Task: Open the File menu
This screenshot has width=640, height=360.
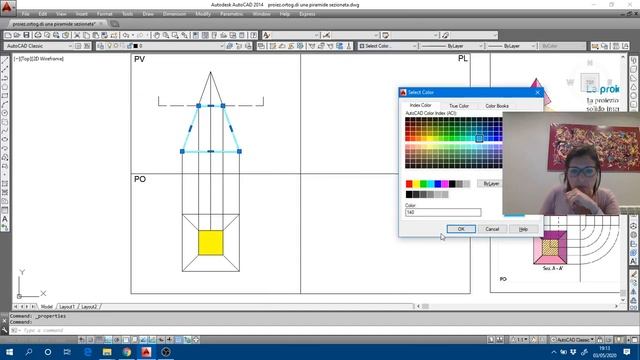Action: point(25,14)
